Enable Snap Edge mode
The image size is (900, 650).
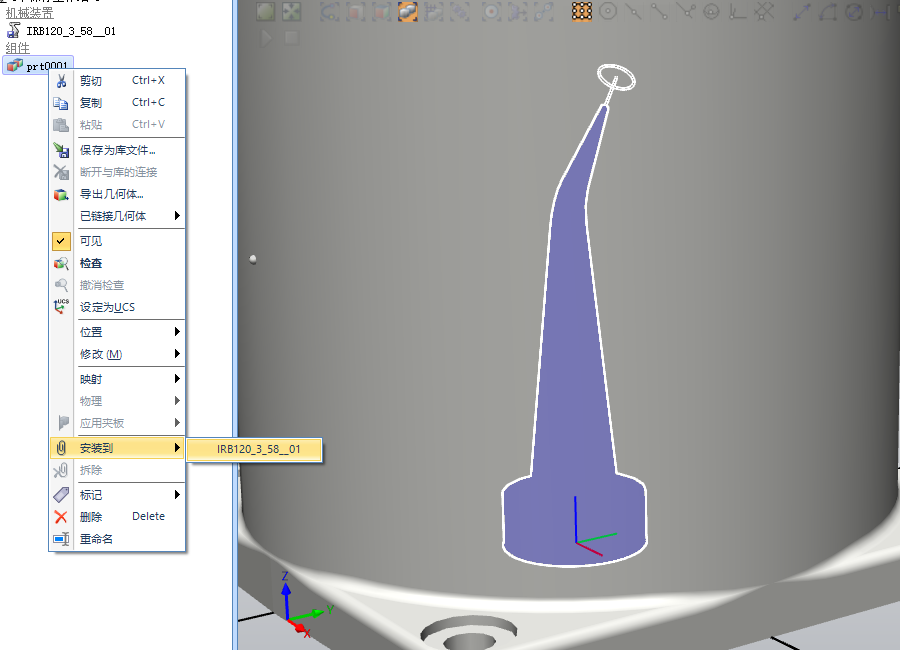(x=685, y=11)
